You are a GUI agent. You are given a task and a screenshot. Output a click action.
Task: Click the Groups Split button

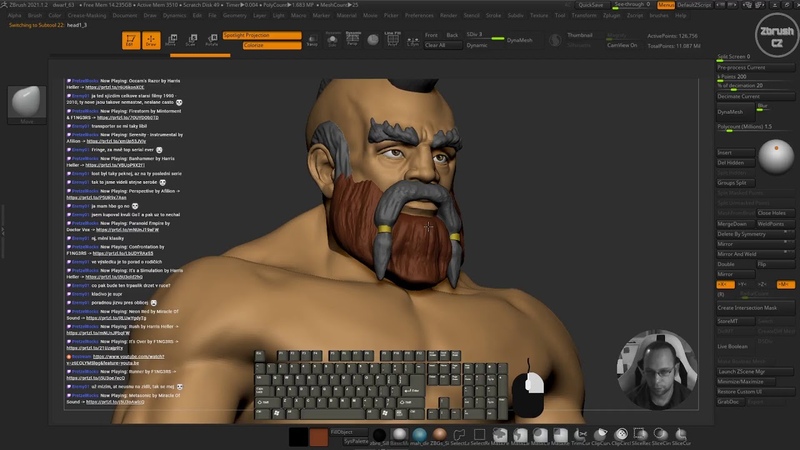click(x=735, y=183)
